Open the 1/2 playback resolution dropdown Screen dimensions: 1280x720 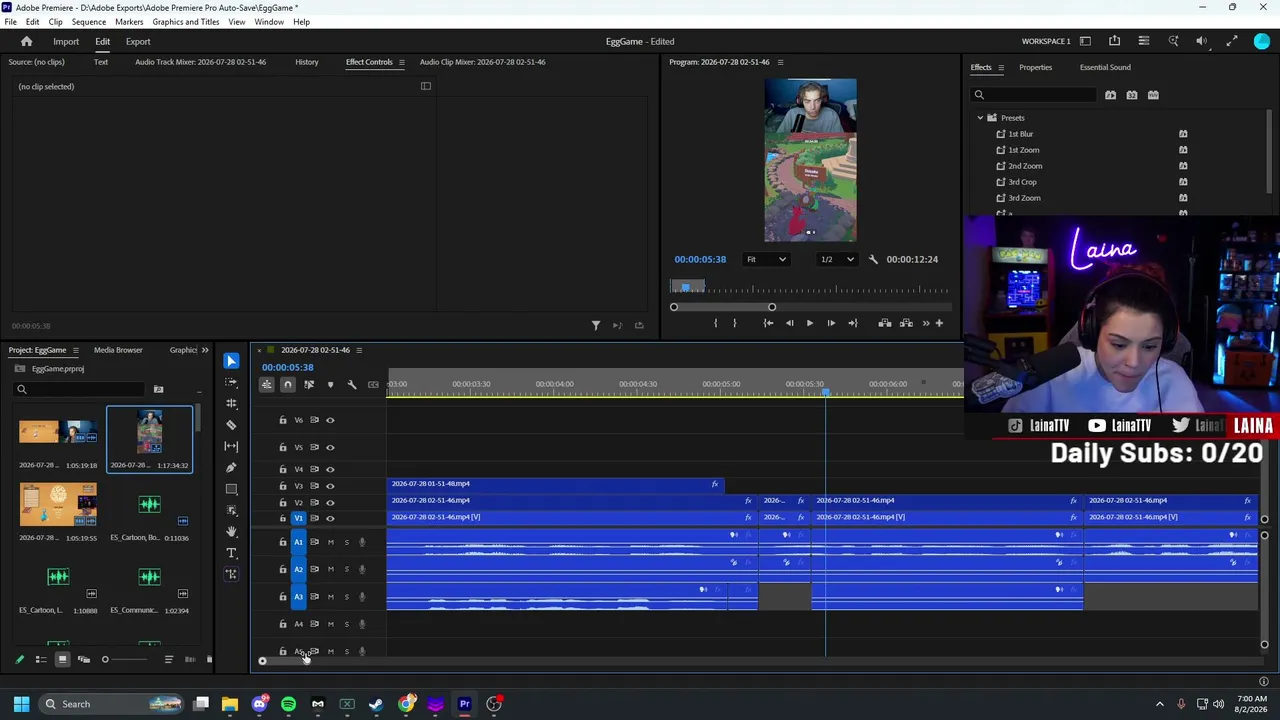[838, 259]
